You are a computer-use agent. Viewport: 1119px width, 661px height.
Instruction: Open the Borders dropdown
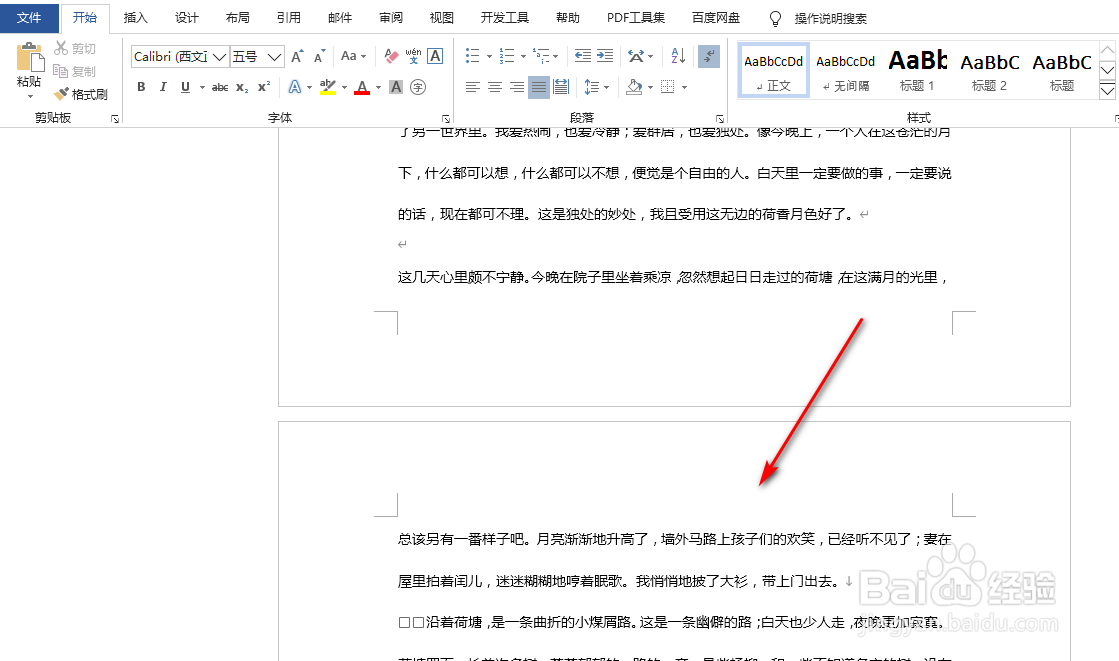684,87
